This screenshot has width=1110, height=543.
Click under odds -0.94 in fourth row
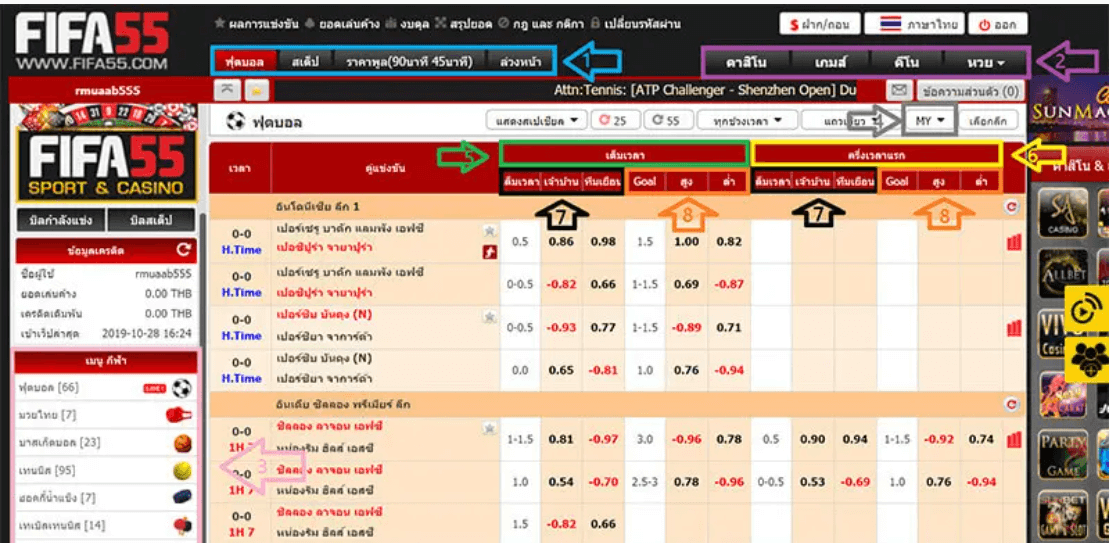tap(728, 370)
